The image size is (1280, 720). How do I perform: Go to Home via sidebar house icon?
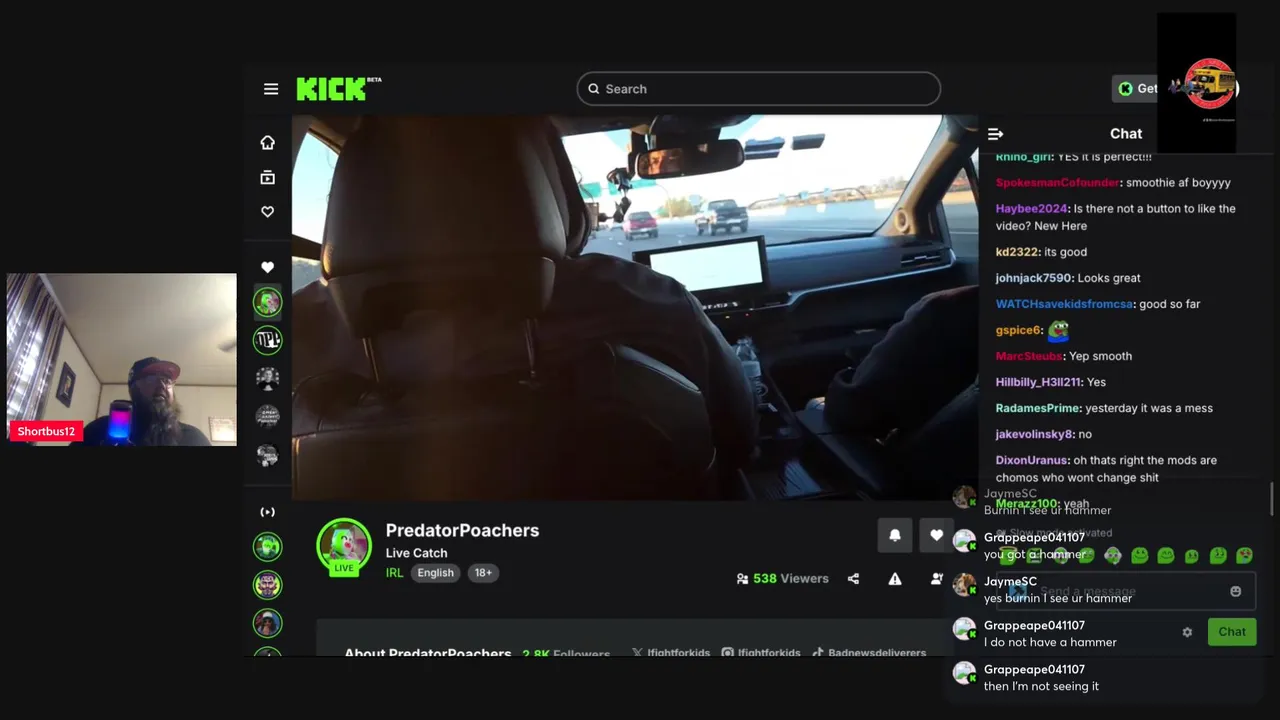(267, 142)
